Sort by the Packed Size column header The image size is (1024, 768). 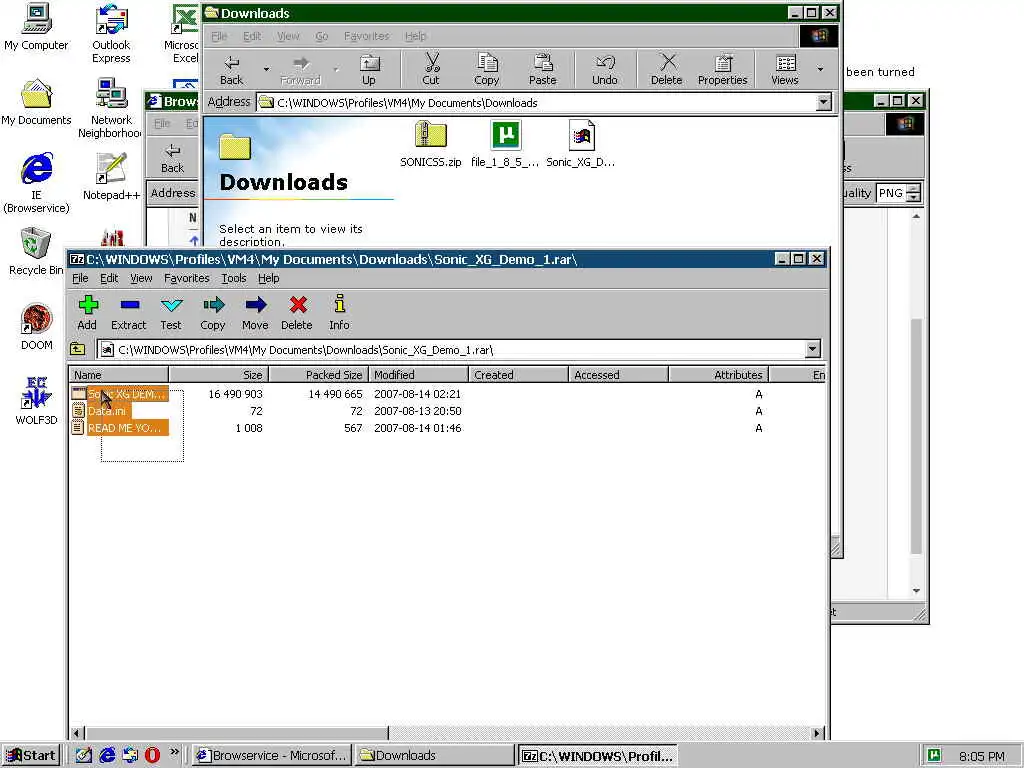click(x=319, y=375)
